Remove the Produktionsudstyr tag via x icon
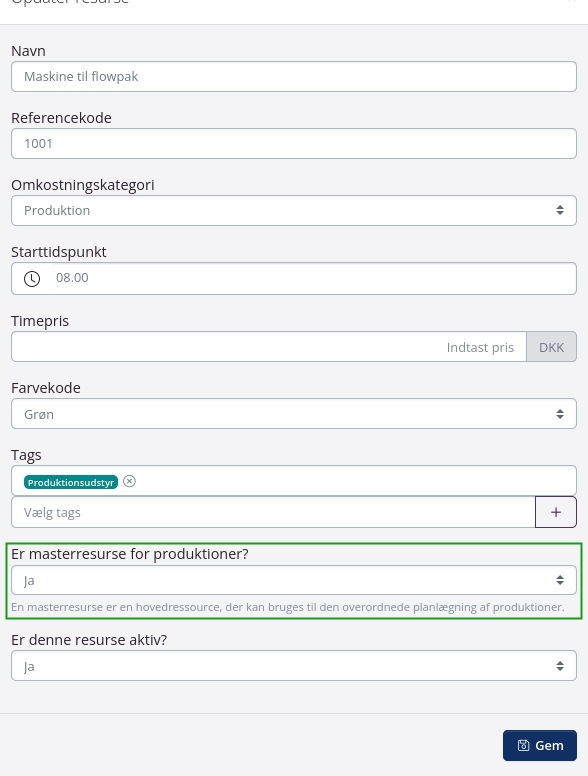 click(129, 481)
